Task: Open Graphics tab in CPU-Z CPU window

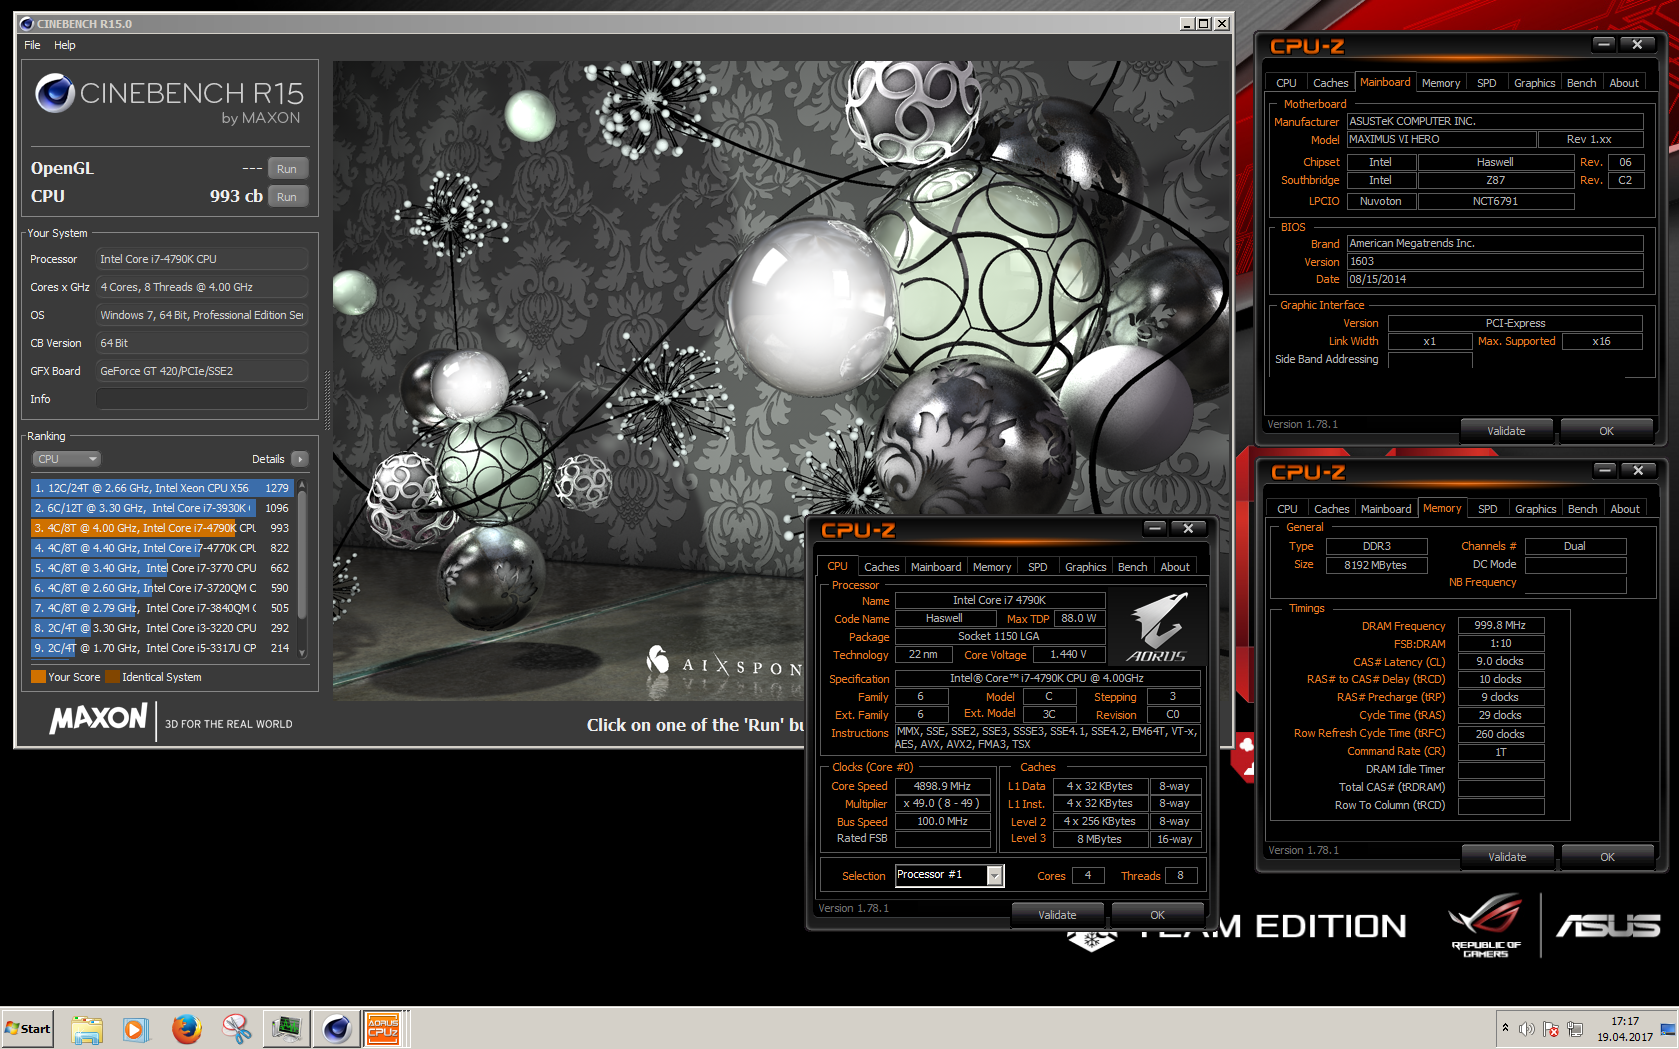Action: (x=1085, y=567)
